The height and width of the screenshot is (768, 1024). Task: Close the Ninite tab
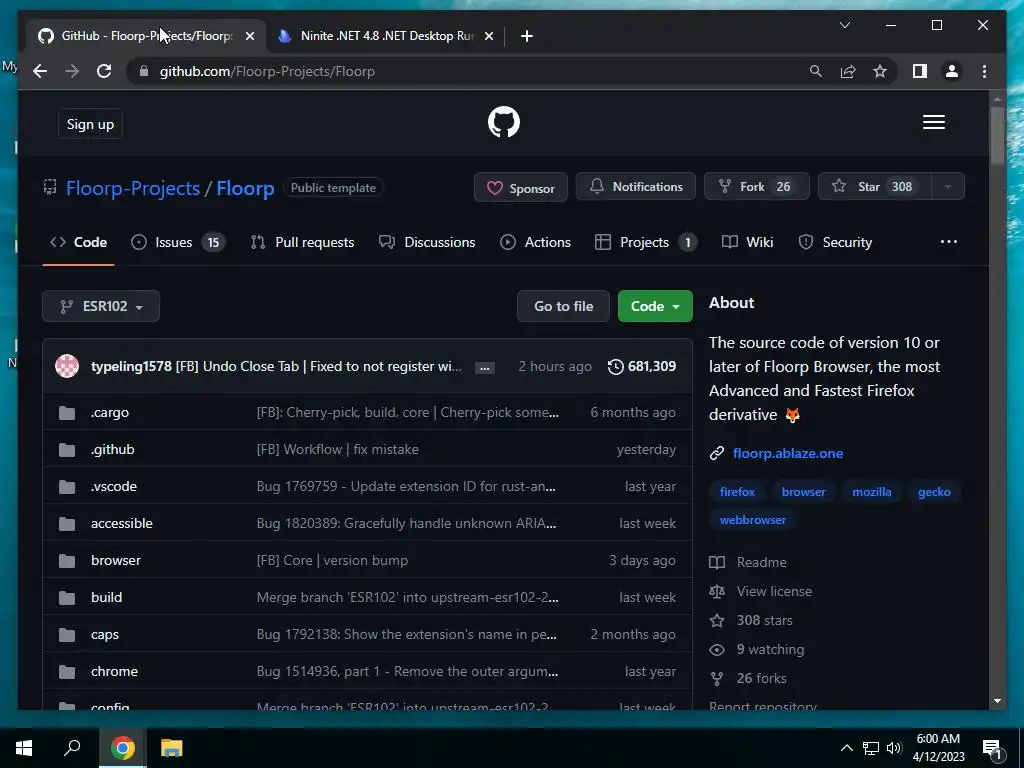tap(488, 36)
